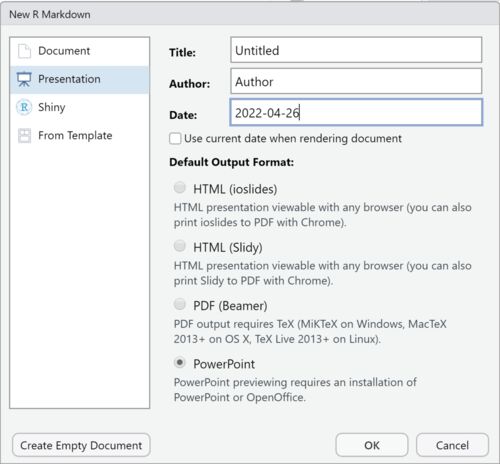Confirm with the OK button
Viewport: 500px width, 464px height.
372,445
